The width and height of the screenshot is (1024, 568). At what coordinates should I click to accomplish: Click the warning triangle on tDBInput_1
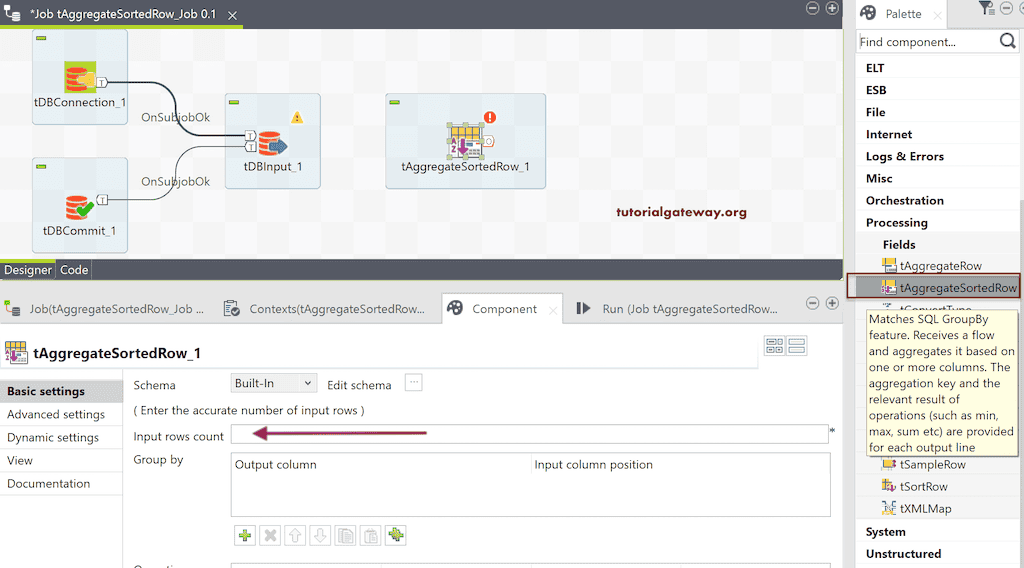pos(297,118)
